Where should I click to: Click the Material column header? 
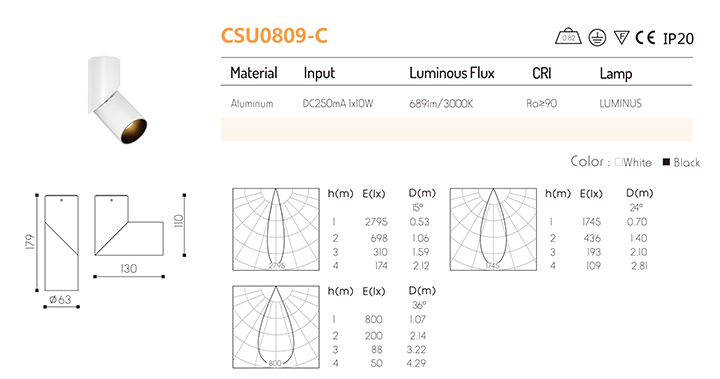coord(253,73)
